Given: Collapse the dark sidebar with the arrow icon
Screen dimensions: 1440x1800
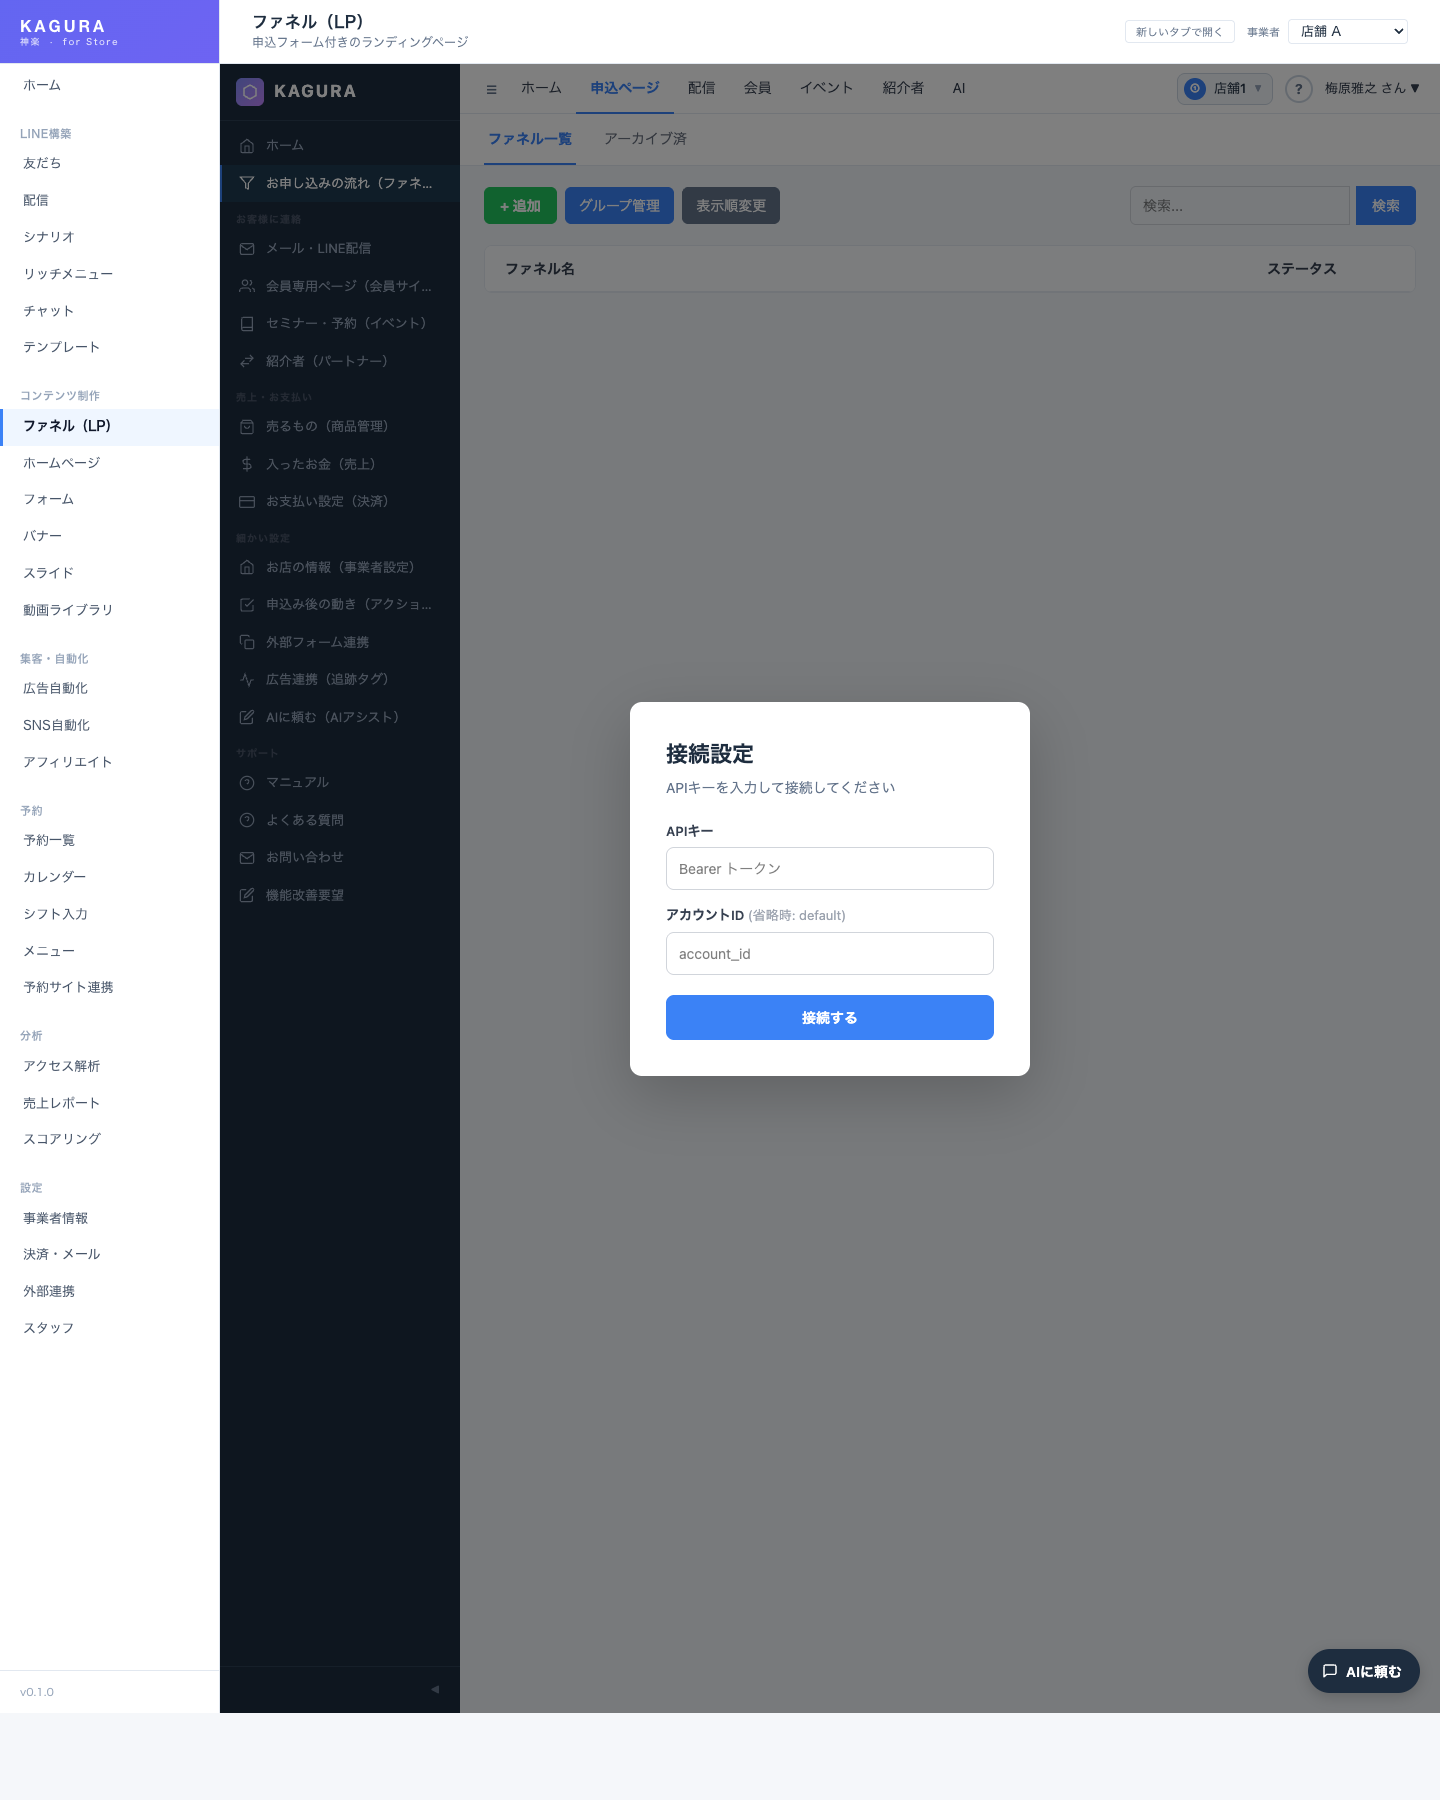Looking at the screenshot, I should (x=435, y=1689).
